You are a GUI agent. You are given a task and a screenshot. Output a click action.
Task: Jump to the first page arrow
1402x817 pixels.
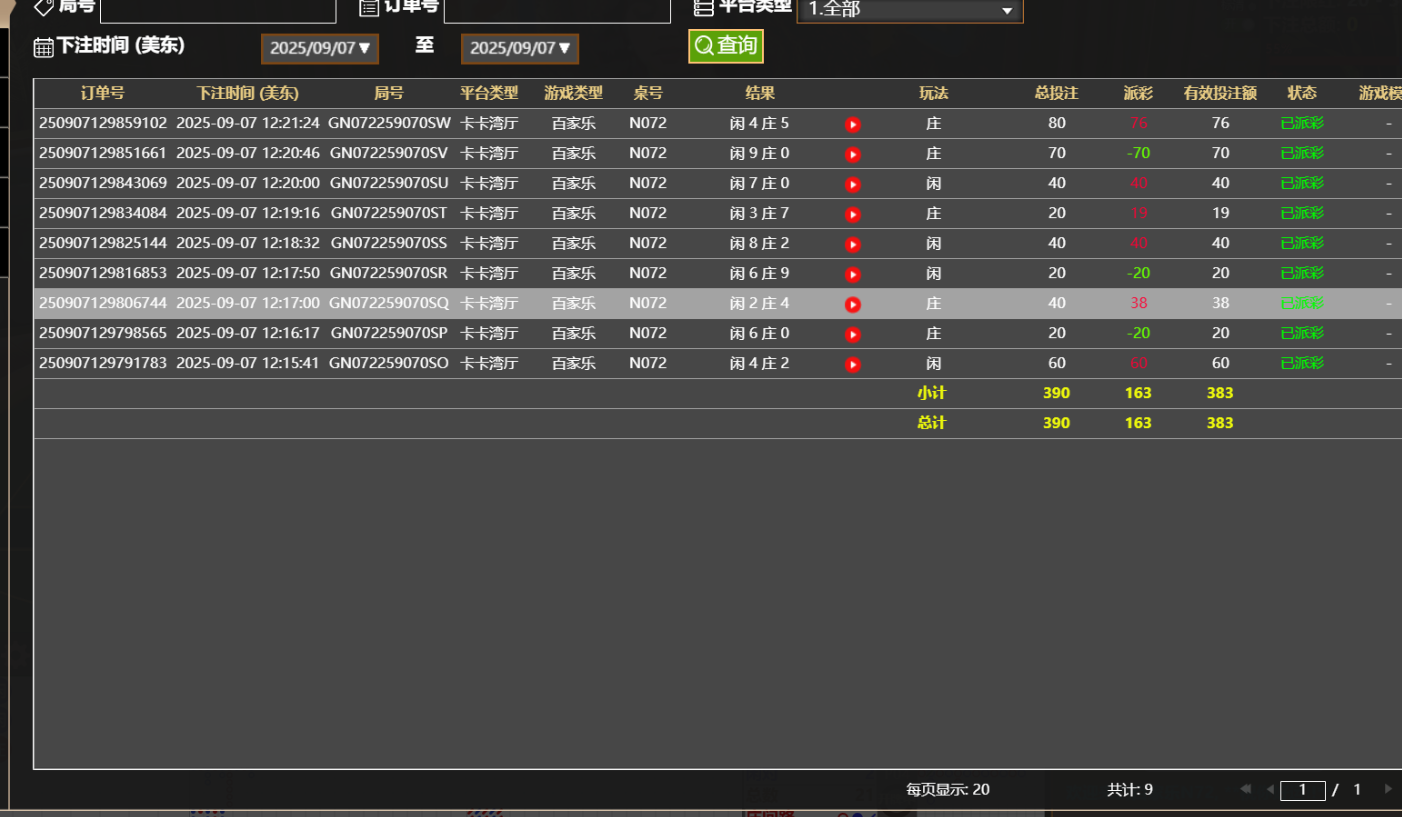point(1246,789)
